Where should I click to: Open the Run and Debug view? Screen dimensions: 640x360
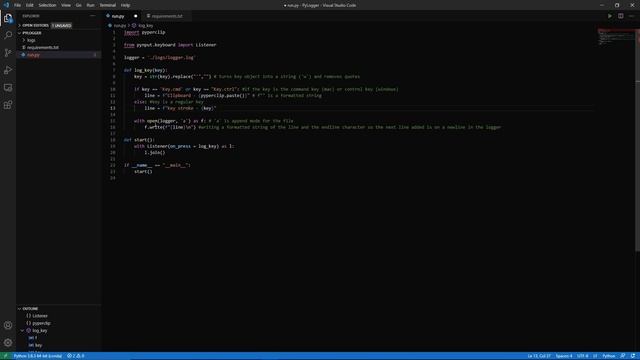pyautogui.click(x=8, y=70)
